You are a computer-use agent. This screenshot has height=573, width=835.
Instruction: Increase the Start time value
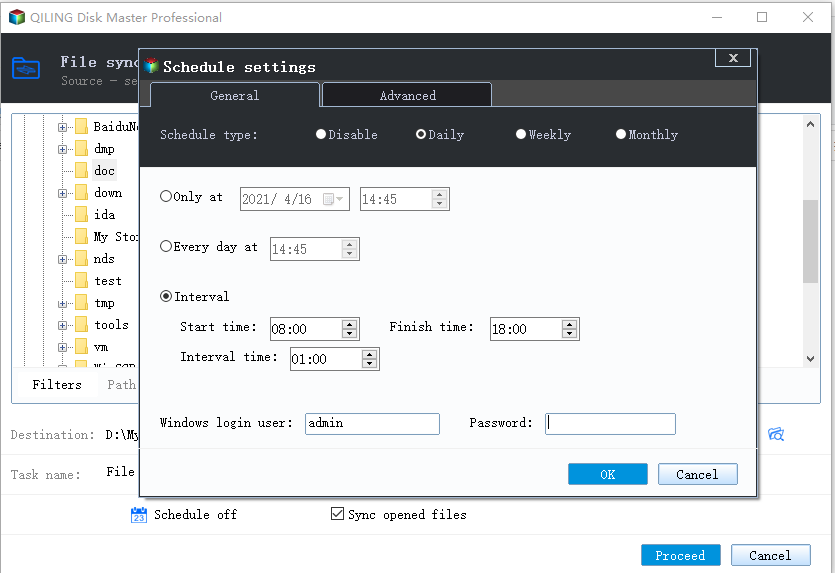coord(349,324)
